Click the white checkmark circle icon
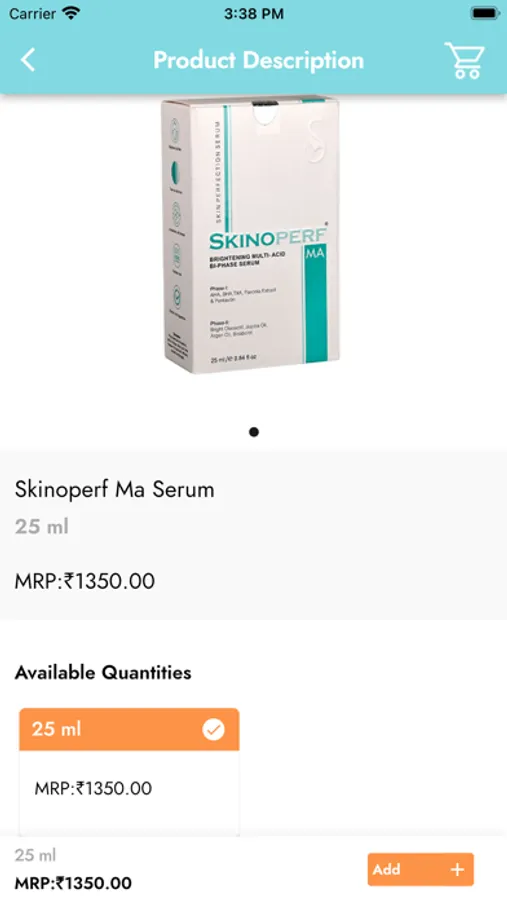 tap(214, 730)
